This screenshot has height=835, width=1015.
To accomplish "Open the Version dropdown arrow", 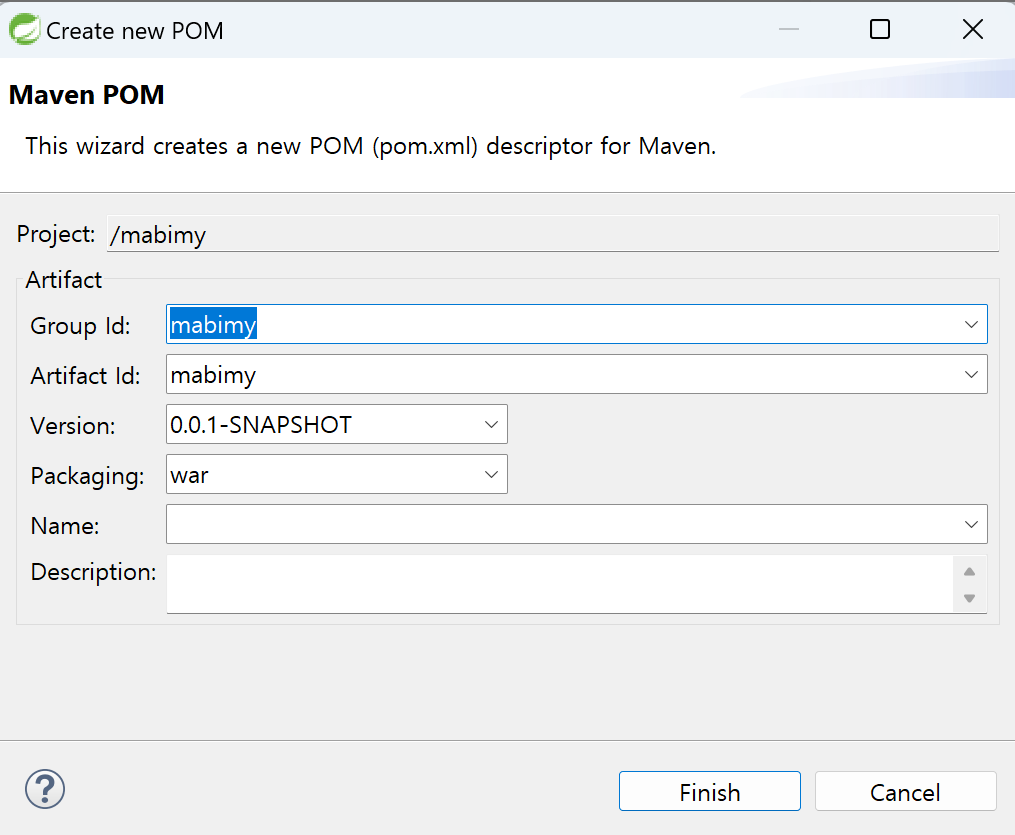I will pos(491,425).
